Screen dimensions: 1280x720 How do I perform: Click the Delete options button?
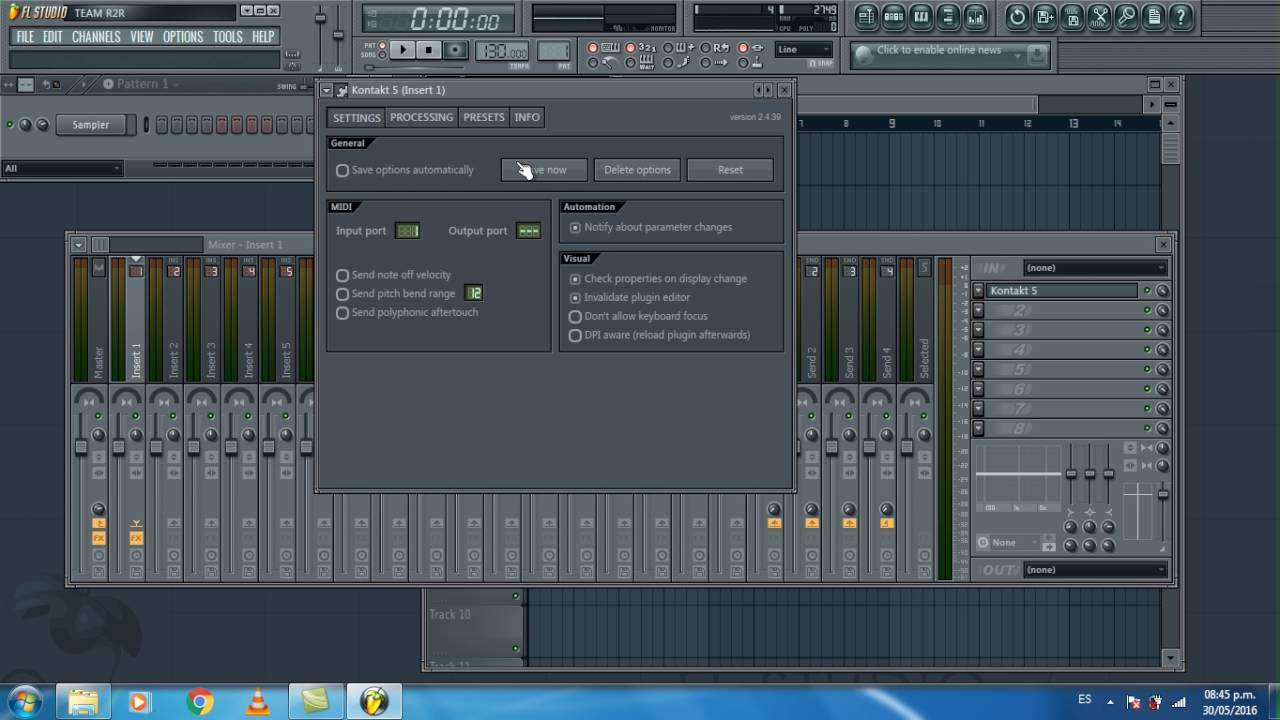pos(637,170)
